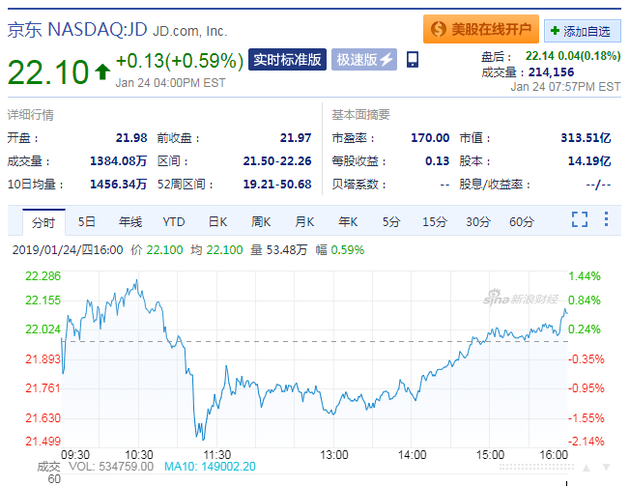The height and width of the screenshot is (486, 630).
Task: Click the opening price 21.98
Action: (131, 138)
